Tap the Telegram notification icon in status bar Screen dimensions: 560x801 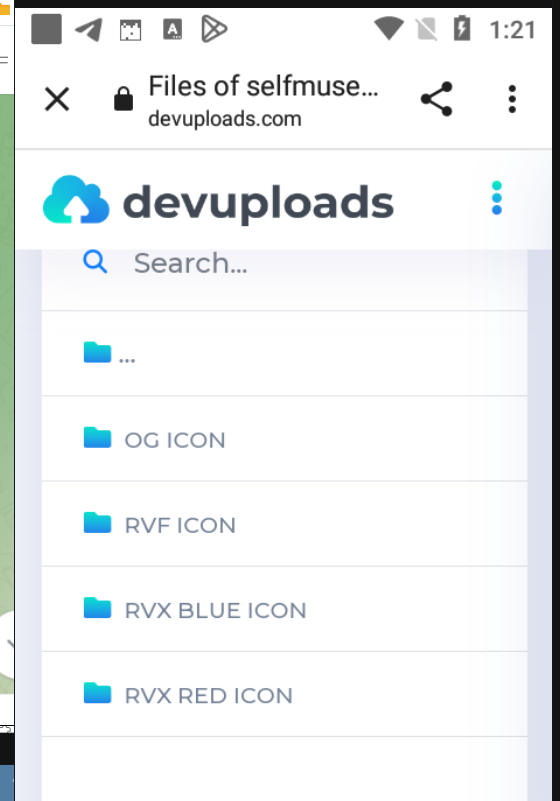point(88,30)
